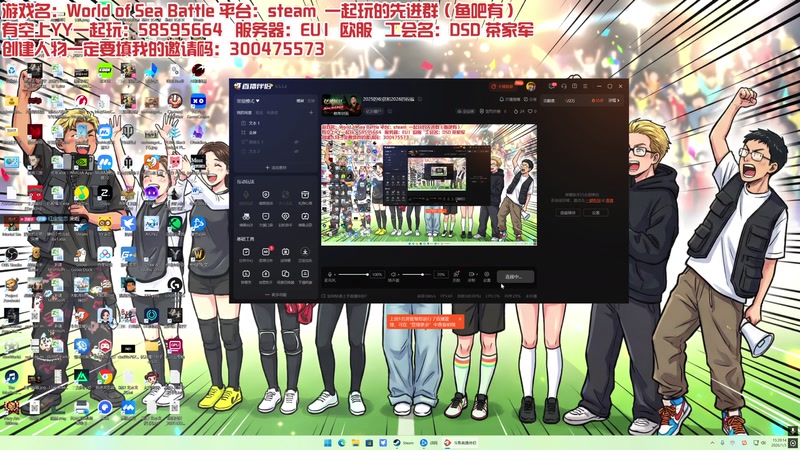The height and width of the screenshot is (450, 800).
Task: Open the heart-shaped fan club interactive icon
Action: click(x=285, y=216)
